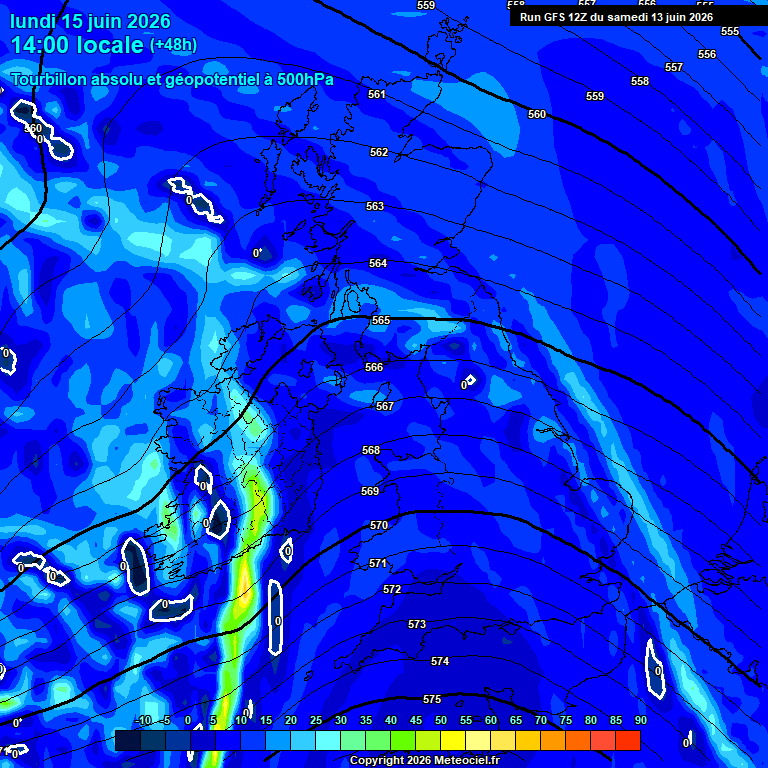Select the 568 contour label
Viewport: 768px width, 768px height.
[371, 450]
